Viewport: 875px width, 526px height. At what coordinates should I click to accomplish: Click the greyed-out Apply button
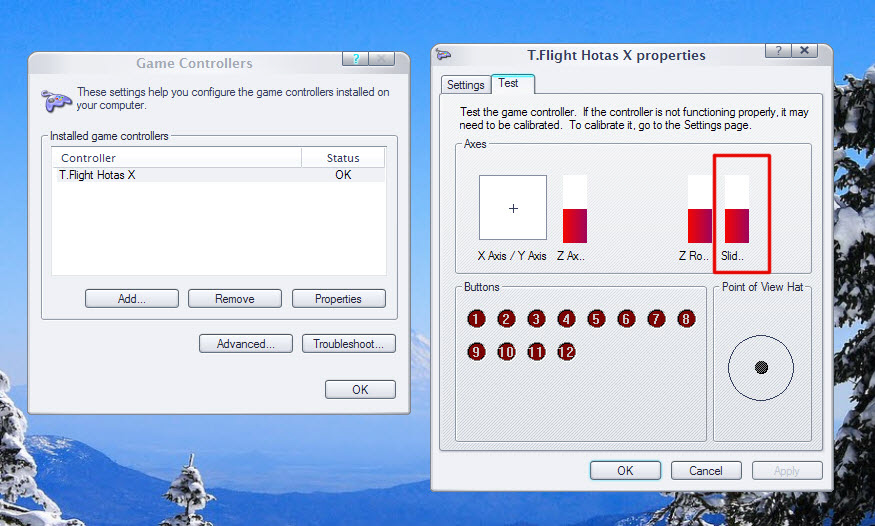787,470
